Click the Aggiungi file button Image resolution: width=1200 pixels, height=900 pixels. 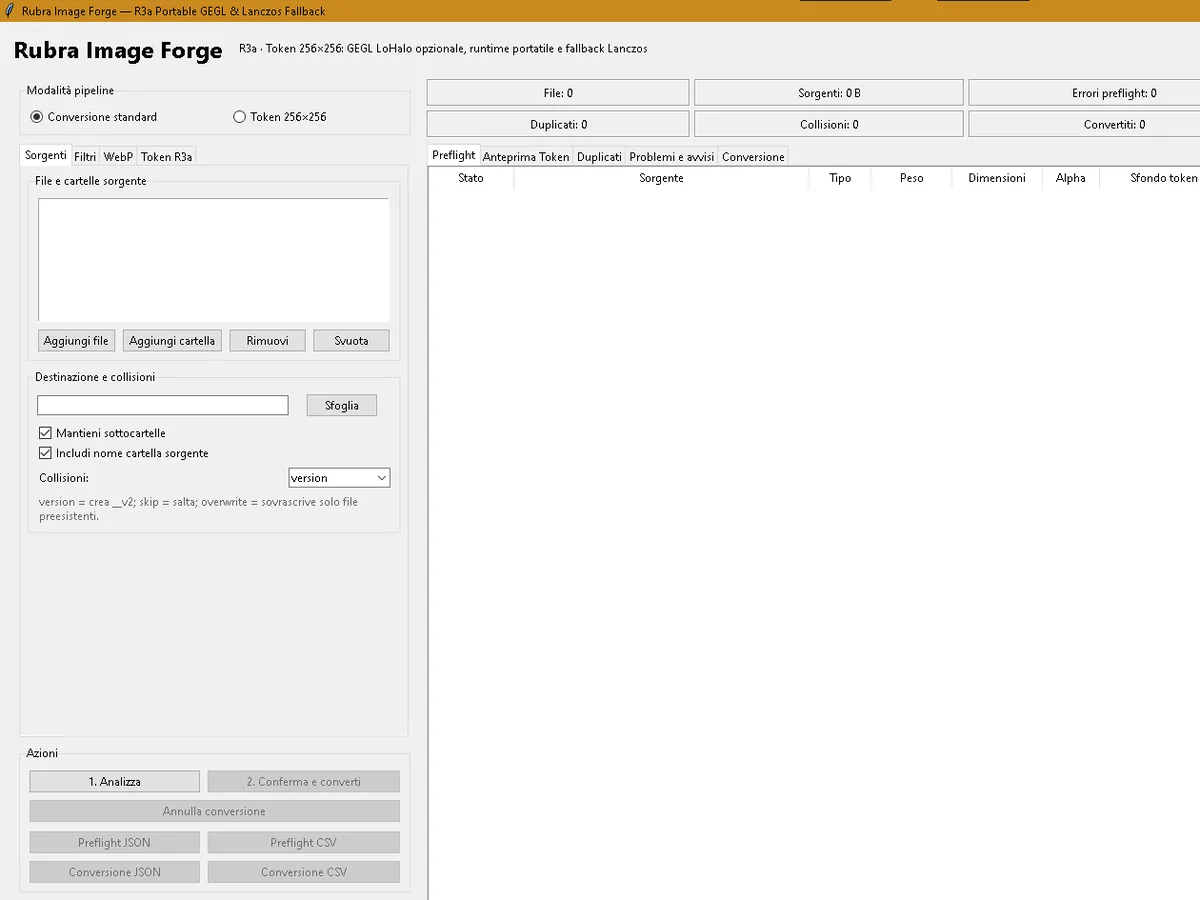click(x=76, y=341)
